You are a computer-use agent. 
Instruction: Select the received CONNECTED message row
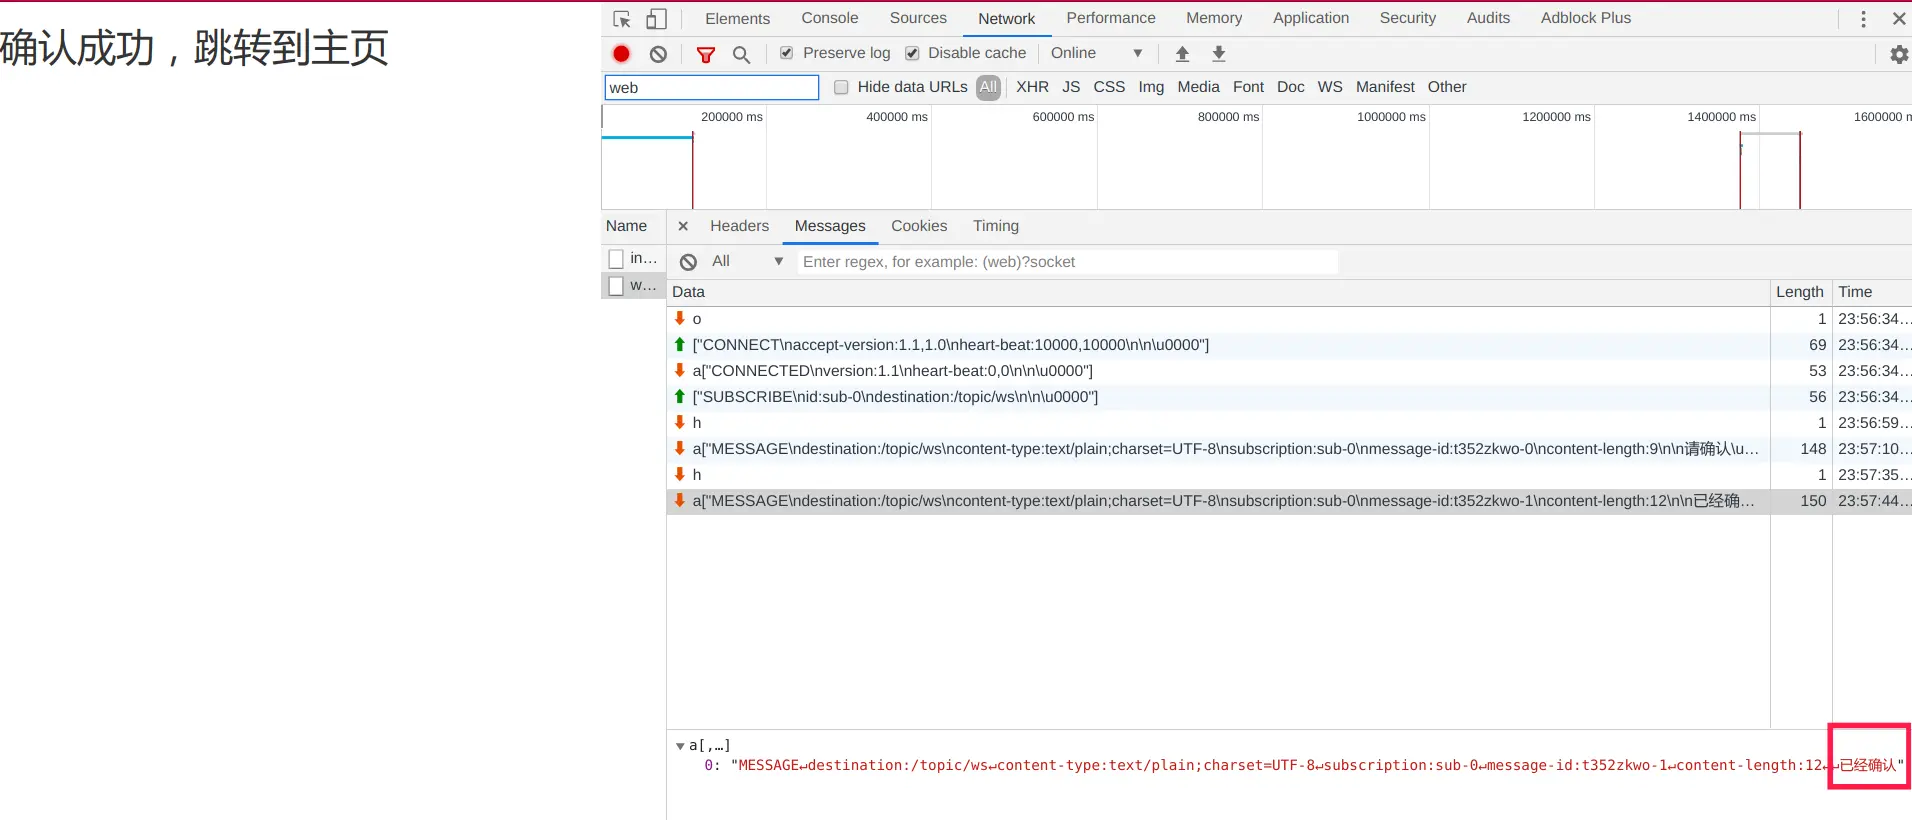click(x=1289, y=371)
